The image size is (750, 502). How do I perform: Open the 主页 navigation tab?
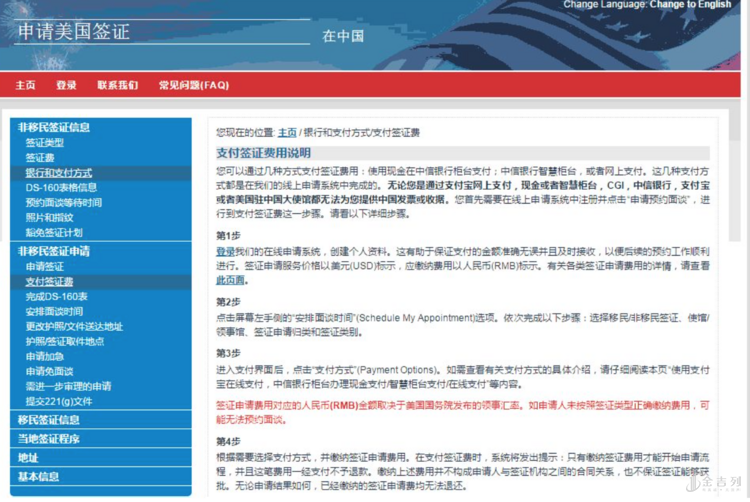click(x=25, y=85)
